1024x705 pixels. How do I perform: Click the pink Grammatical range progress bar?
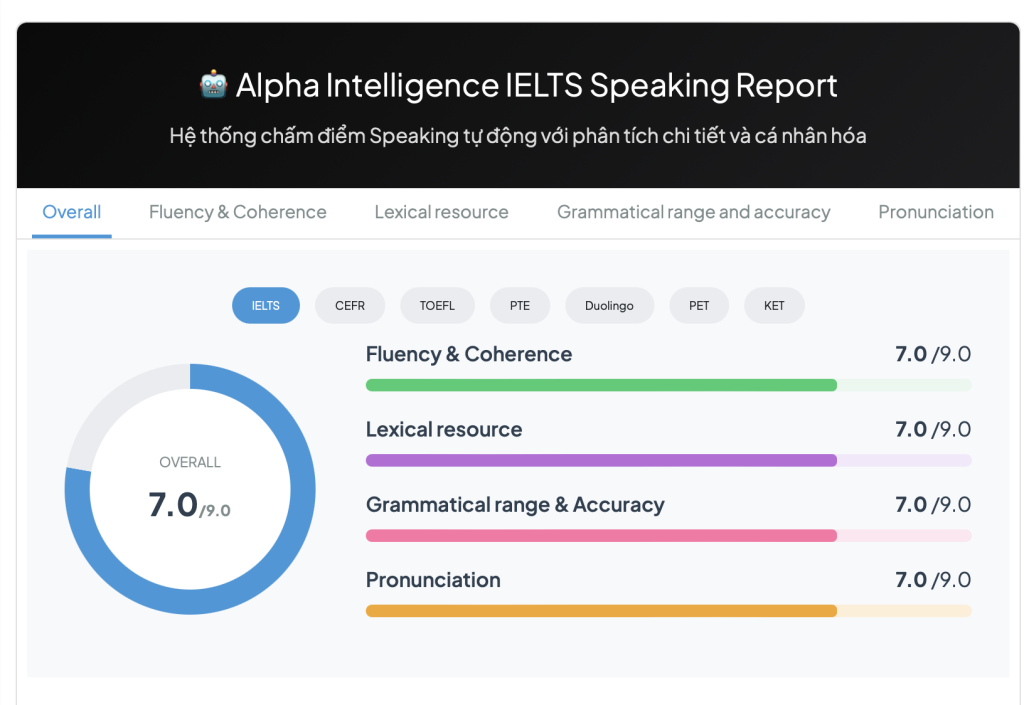[x=601, y=535]
